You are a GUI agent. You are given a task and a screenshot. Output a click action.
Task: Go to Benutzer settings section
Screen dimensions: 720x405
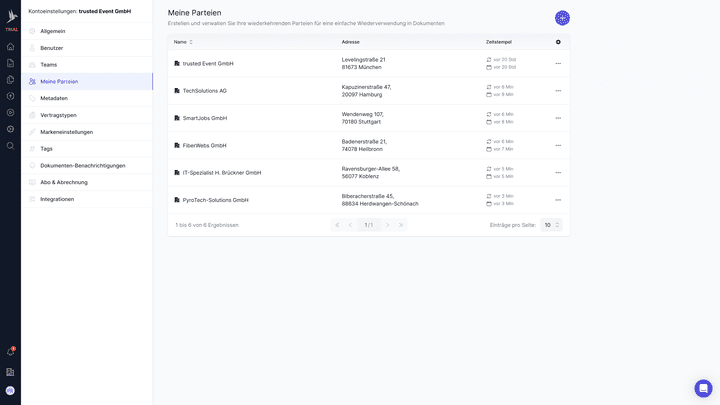(x=52, y=48)
